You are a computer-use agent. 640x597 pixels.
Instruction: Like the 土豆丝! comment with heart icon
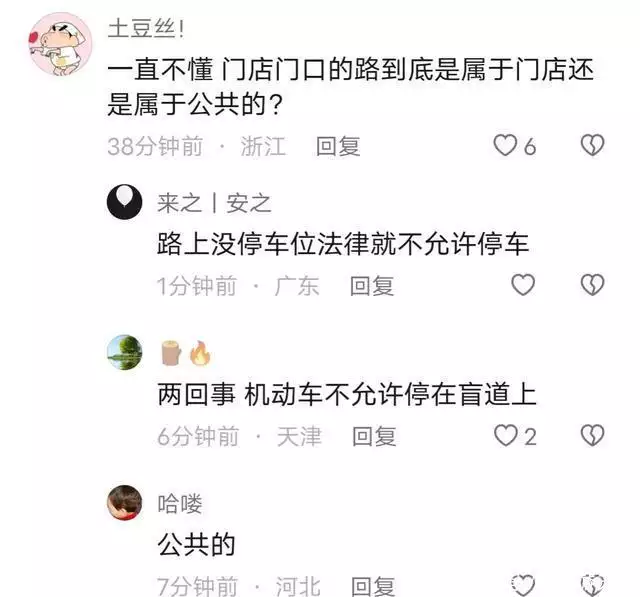505,145
